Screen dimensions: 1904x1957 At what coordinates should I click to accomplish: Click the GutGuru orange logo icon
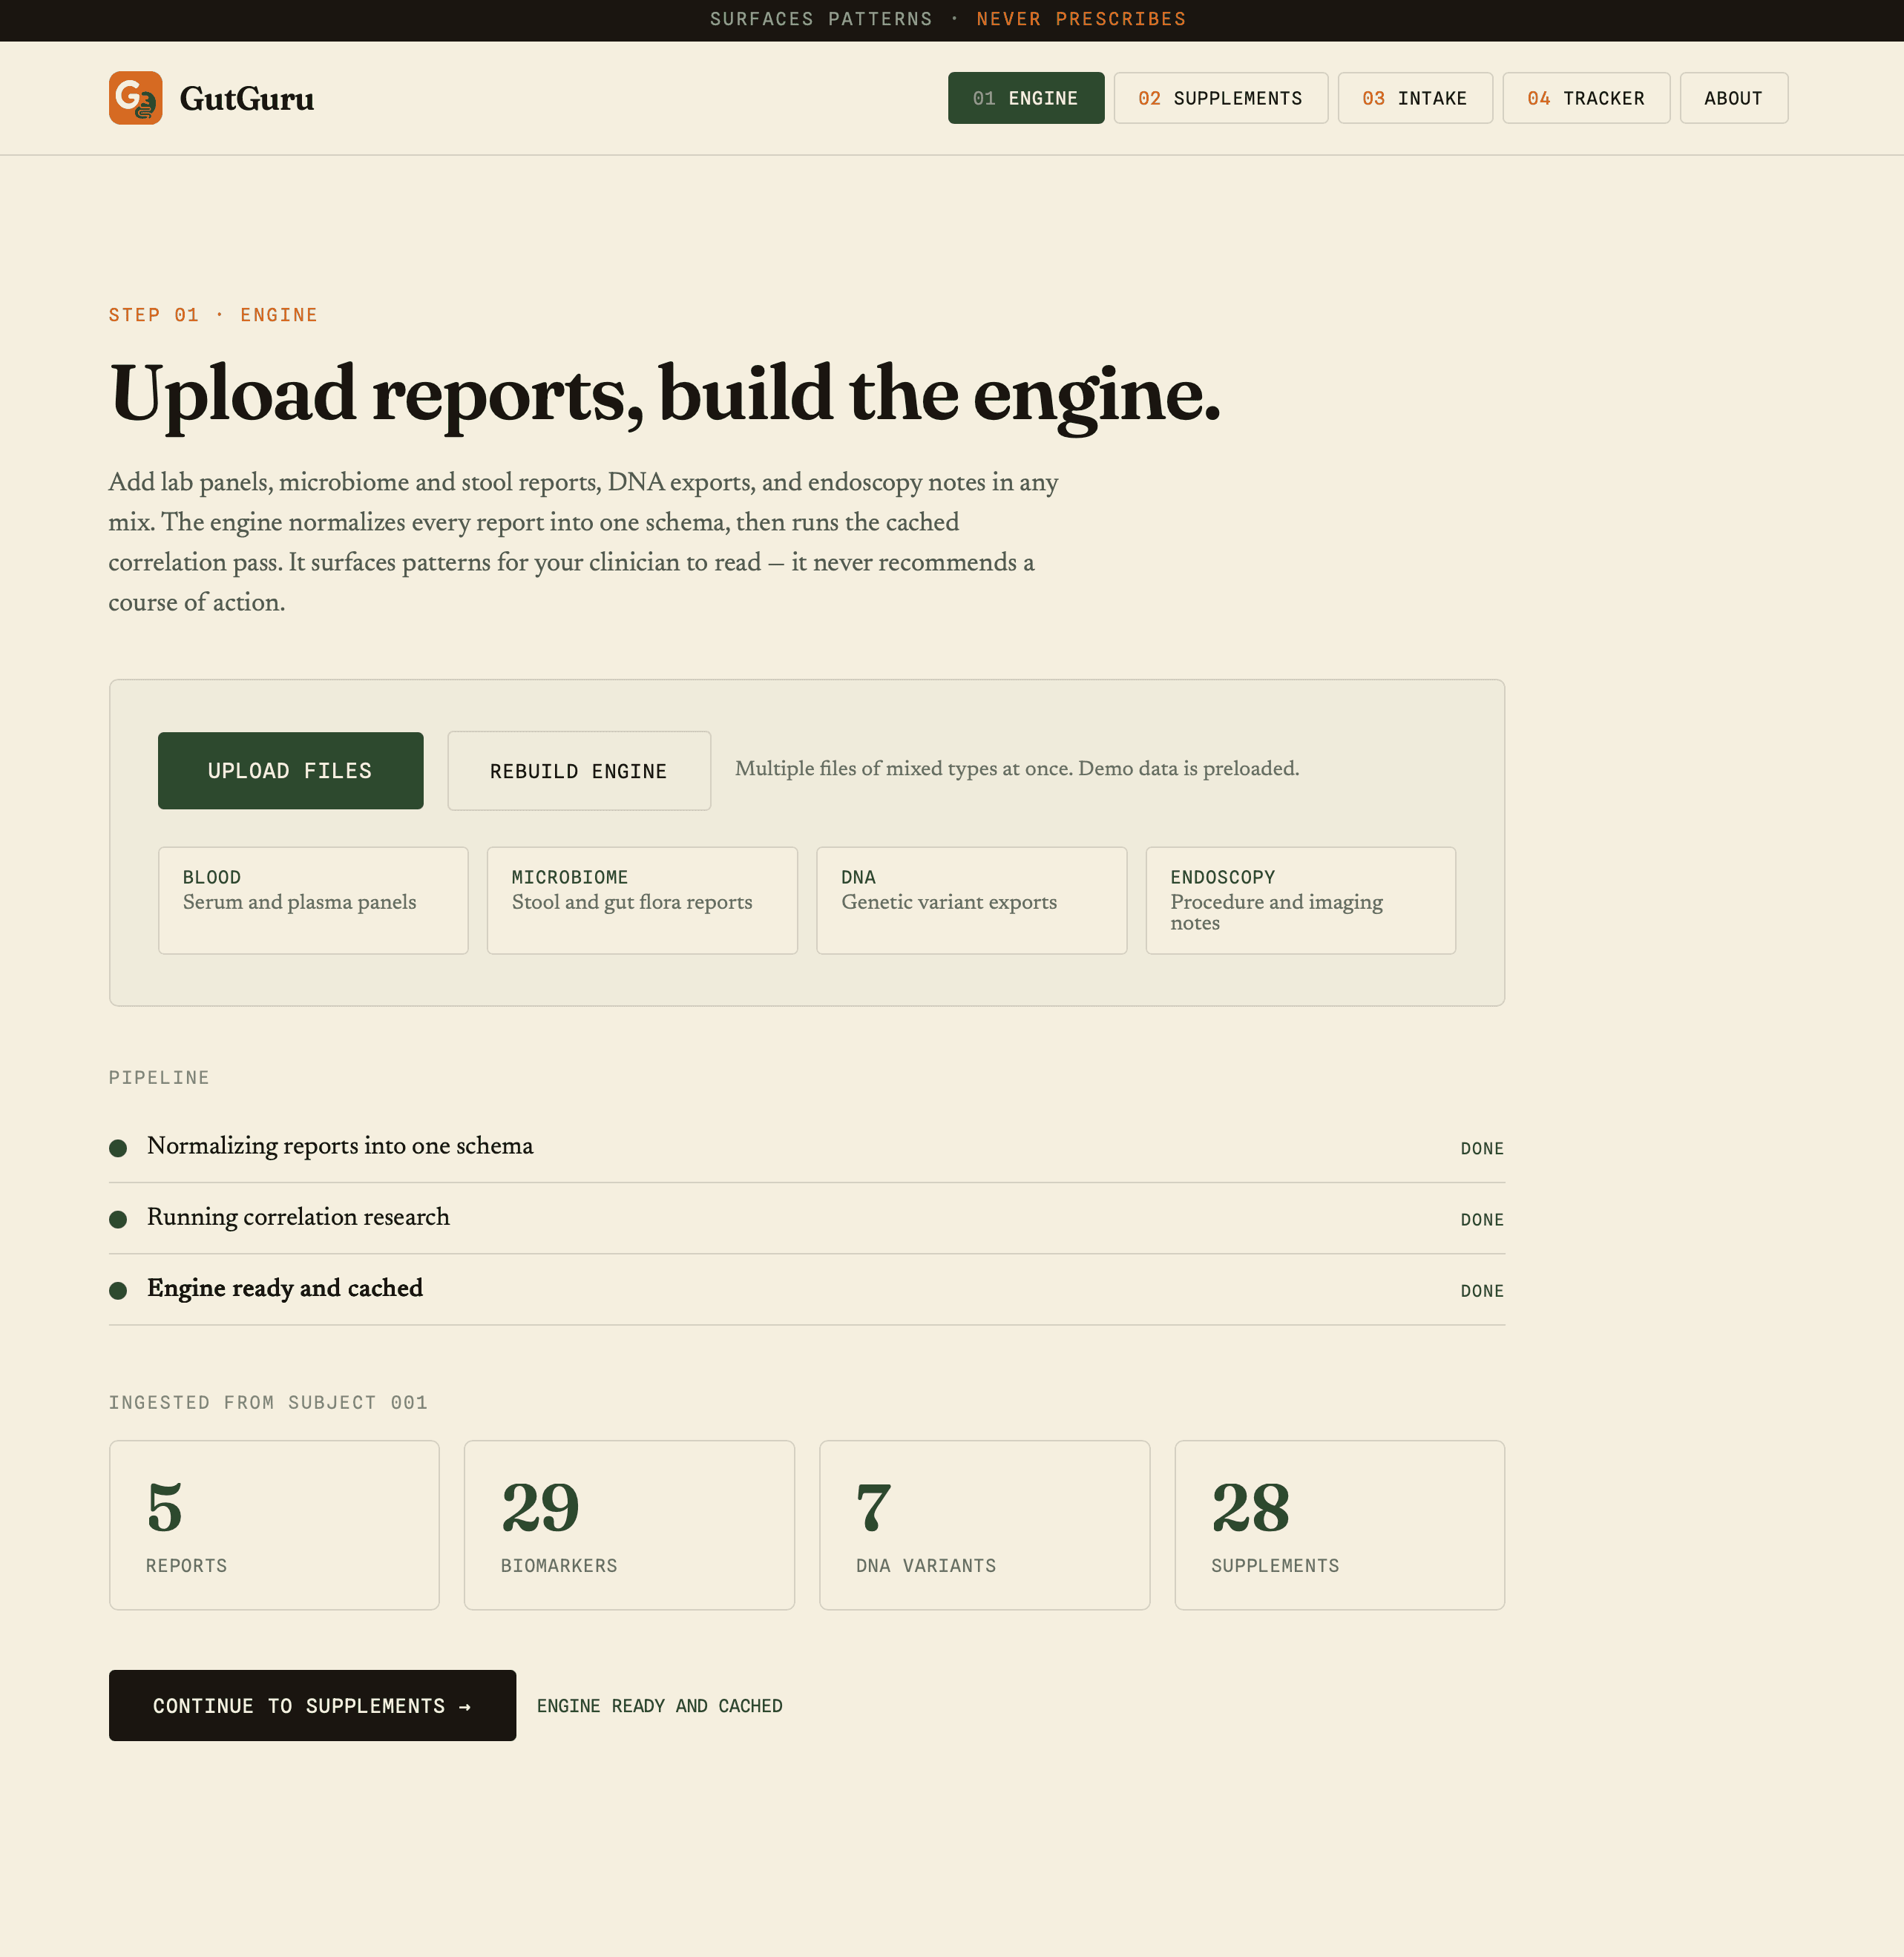tap(135, 98)
